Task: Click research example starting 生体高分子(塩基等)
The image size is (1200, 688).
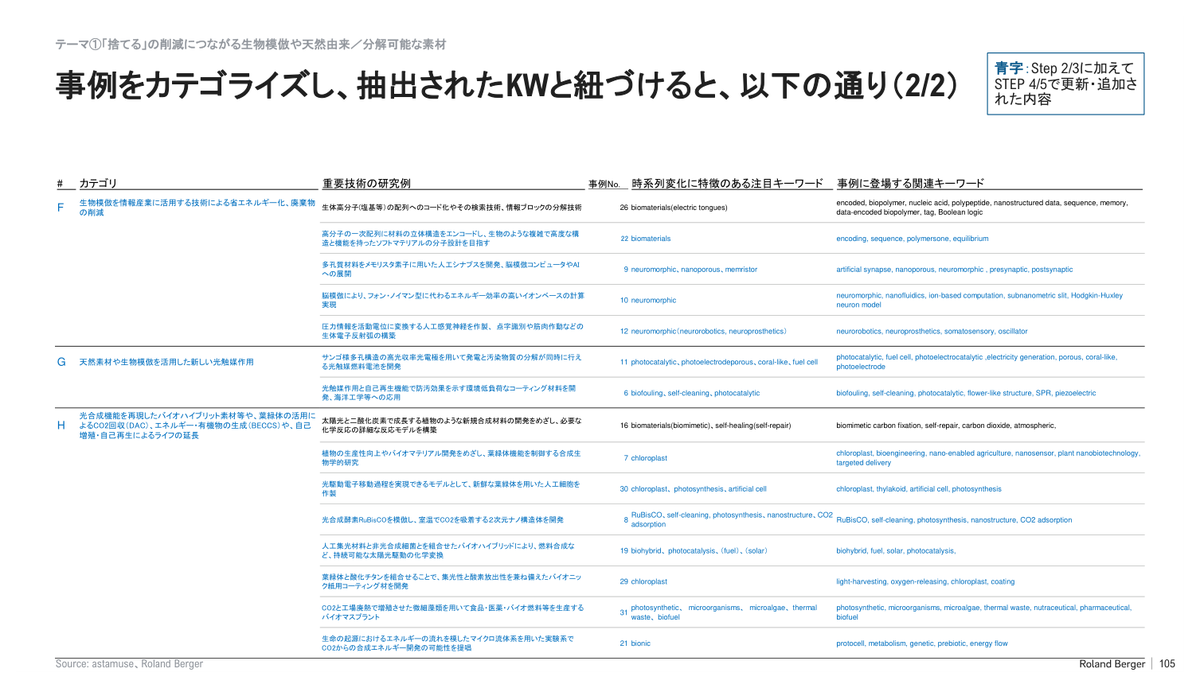Action: click(x=451, y=207)
